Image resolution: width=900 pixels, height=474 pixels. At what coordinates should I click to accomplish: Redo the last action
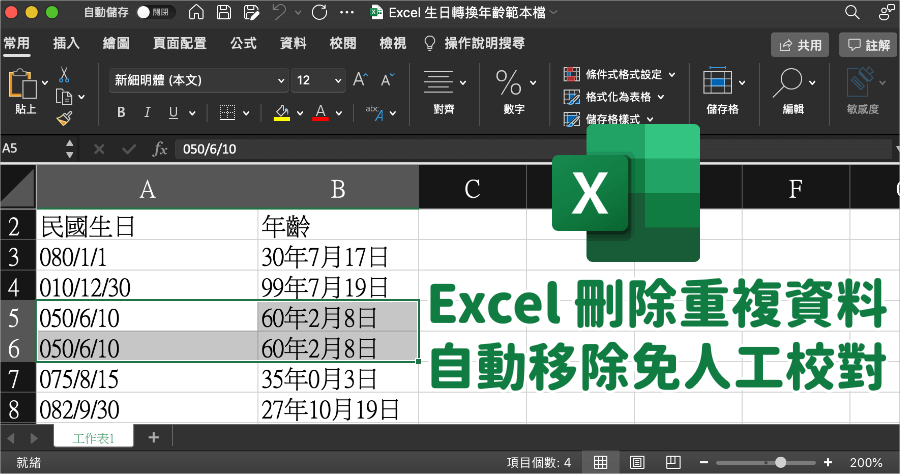tap(320, 12)
